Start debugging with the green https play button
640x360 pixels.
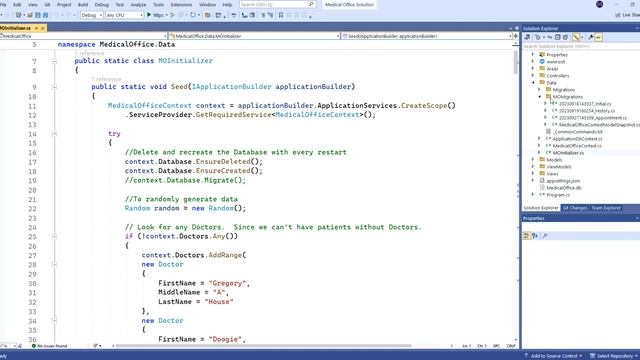149,15
